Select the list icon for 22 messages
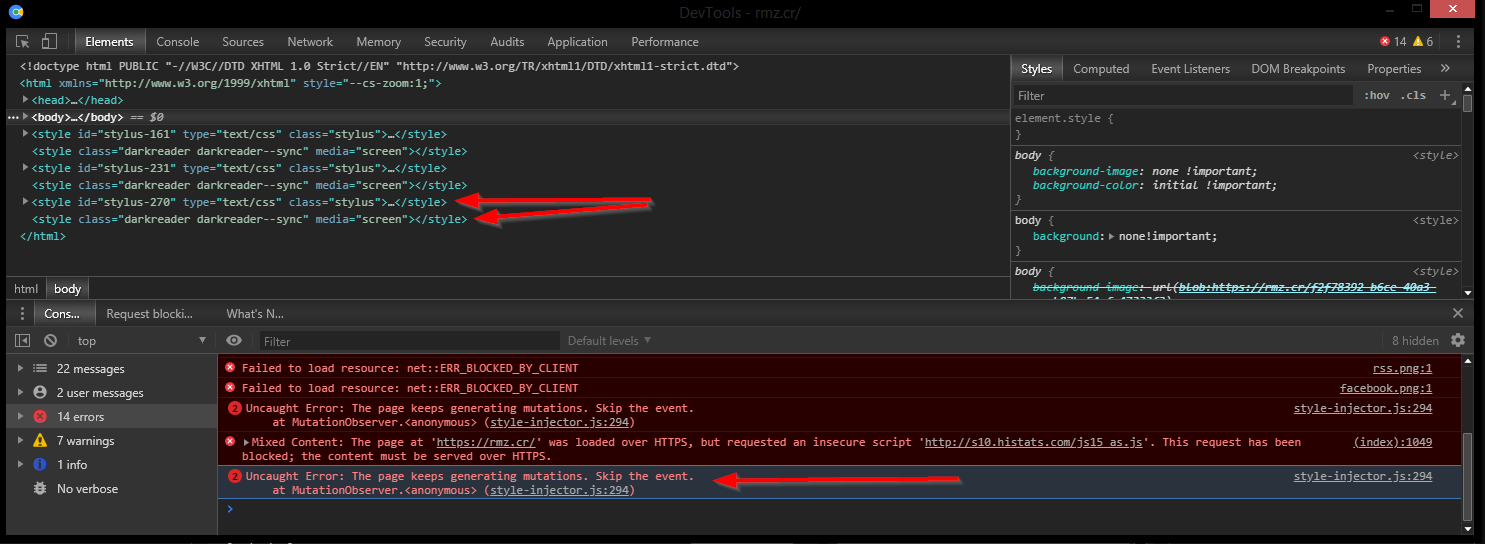The height and width of the screenshot is (544, 1485). pos(40,368)
